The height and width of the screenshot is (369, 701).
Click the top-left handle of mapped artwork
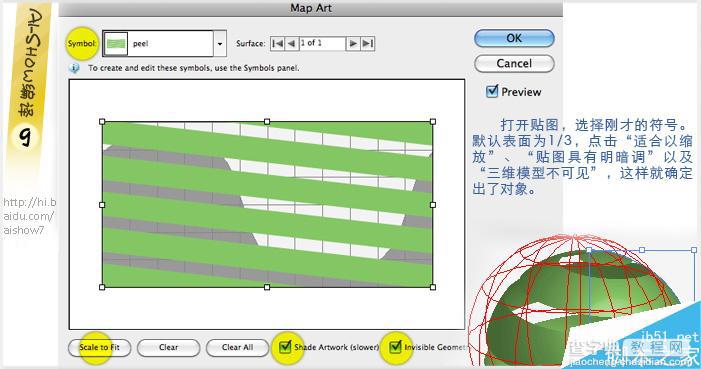pos(102,122)
